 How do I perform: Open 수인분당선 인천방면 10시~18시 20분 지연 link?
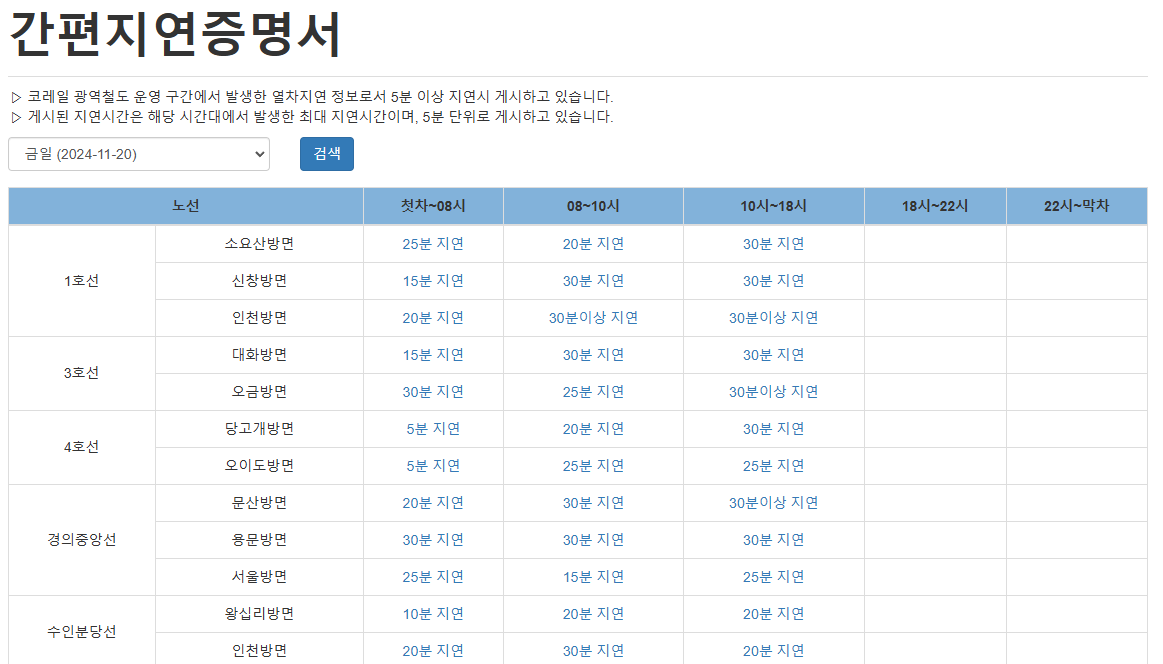tap(774, 651)
